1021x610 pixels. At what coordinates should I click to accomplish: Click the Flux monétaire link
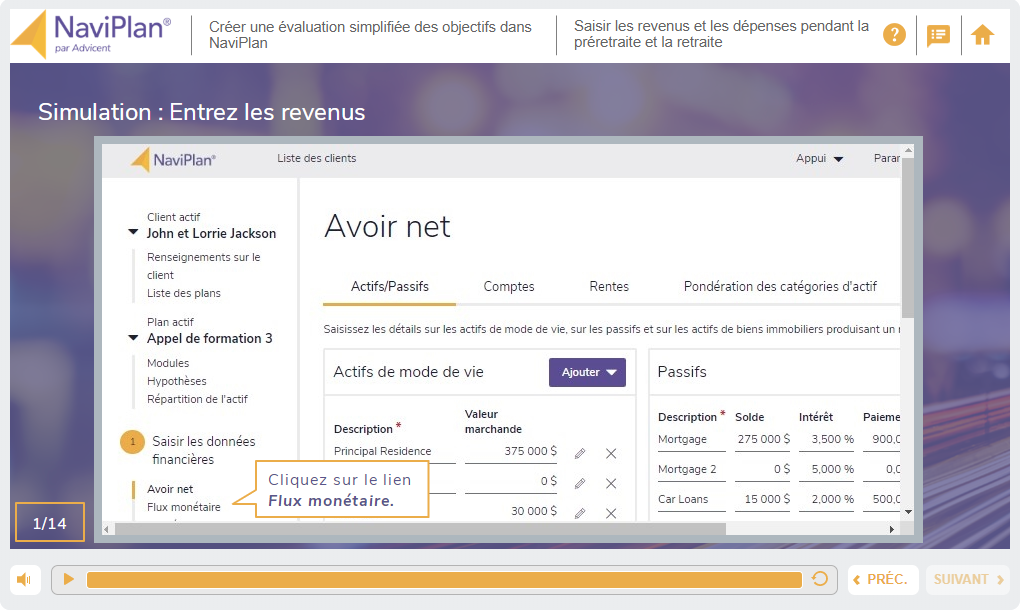pyautogui.click(x=184, y=507)
